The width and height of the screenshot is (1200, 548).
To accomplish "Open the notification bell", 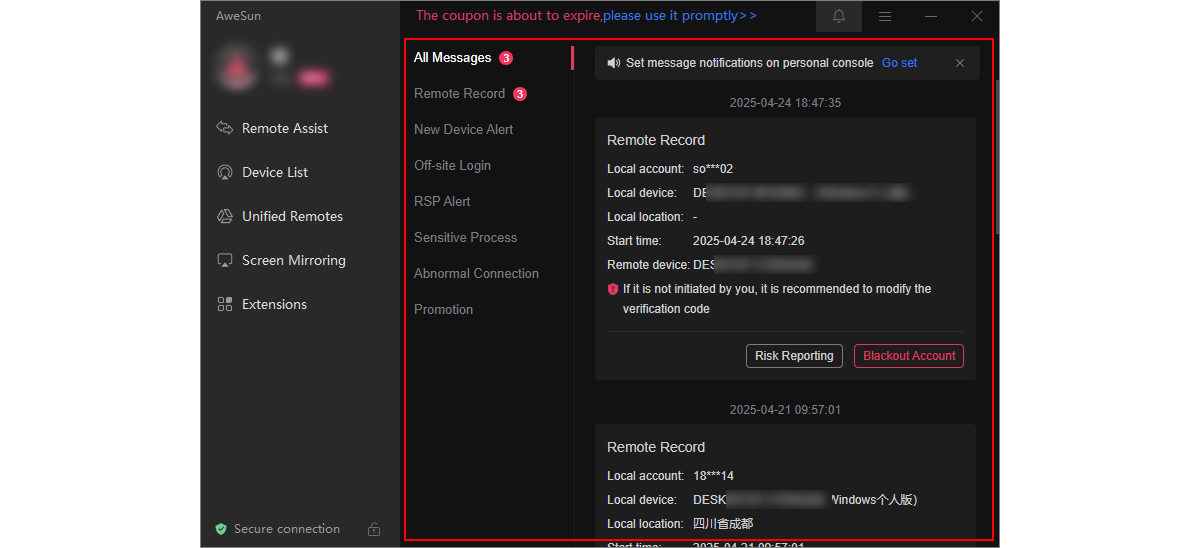I will 839,16.
